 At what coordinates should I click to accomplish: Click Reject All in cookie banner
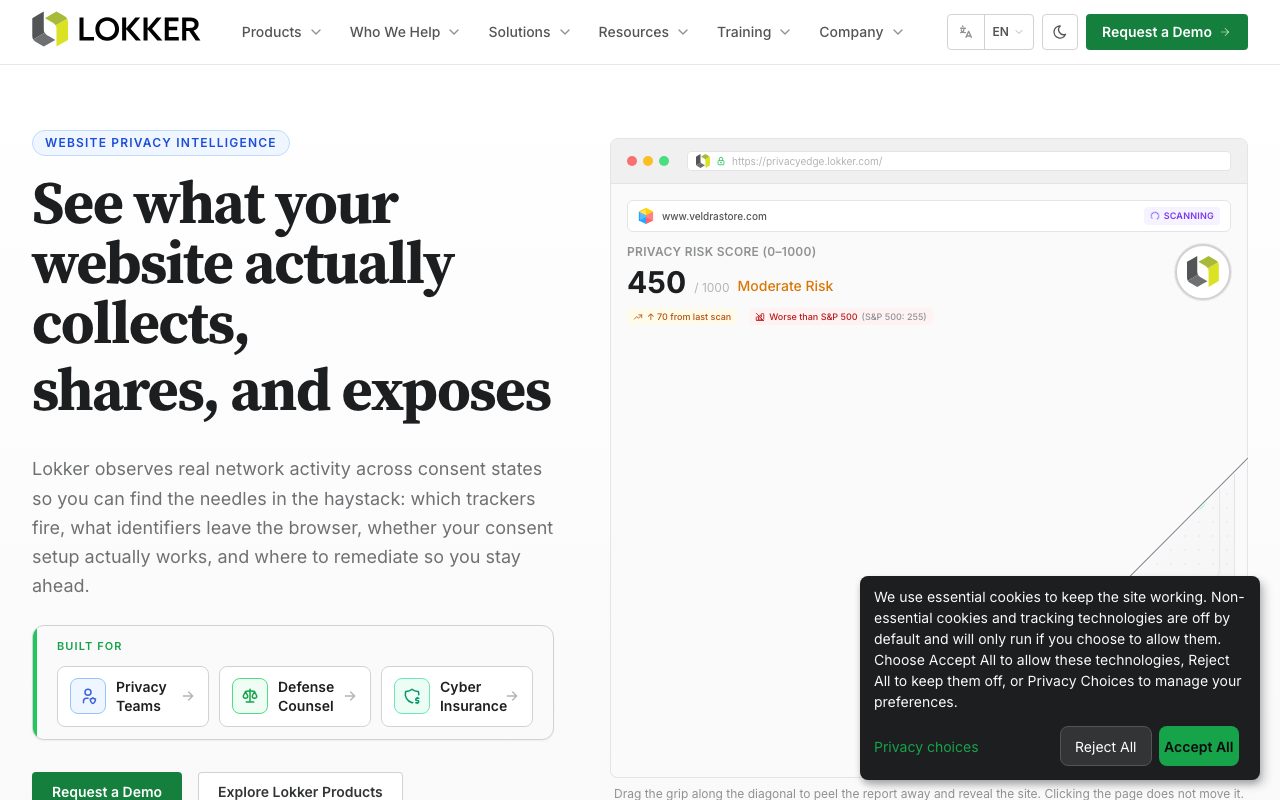pyautogui.click(x=1105, y=747)
